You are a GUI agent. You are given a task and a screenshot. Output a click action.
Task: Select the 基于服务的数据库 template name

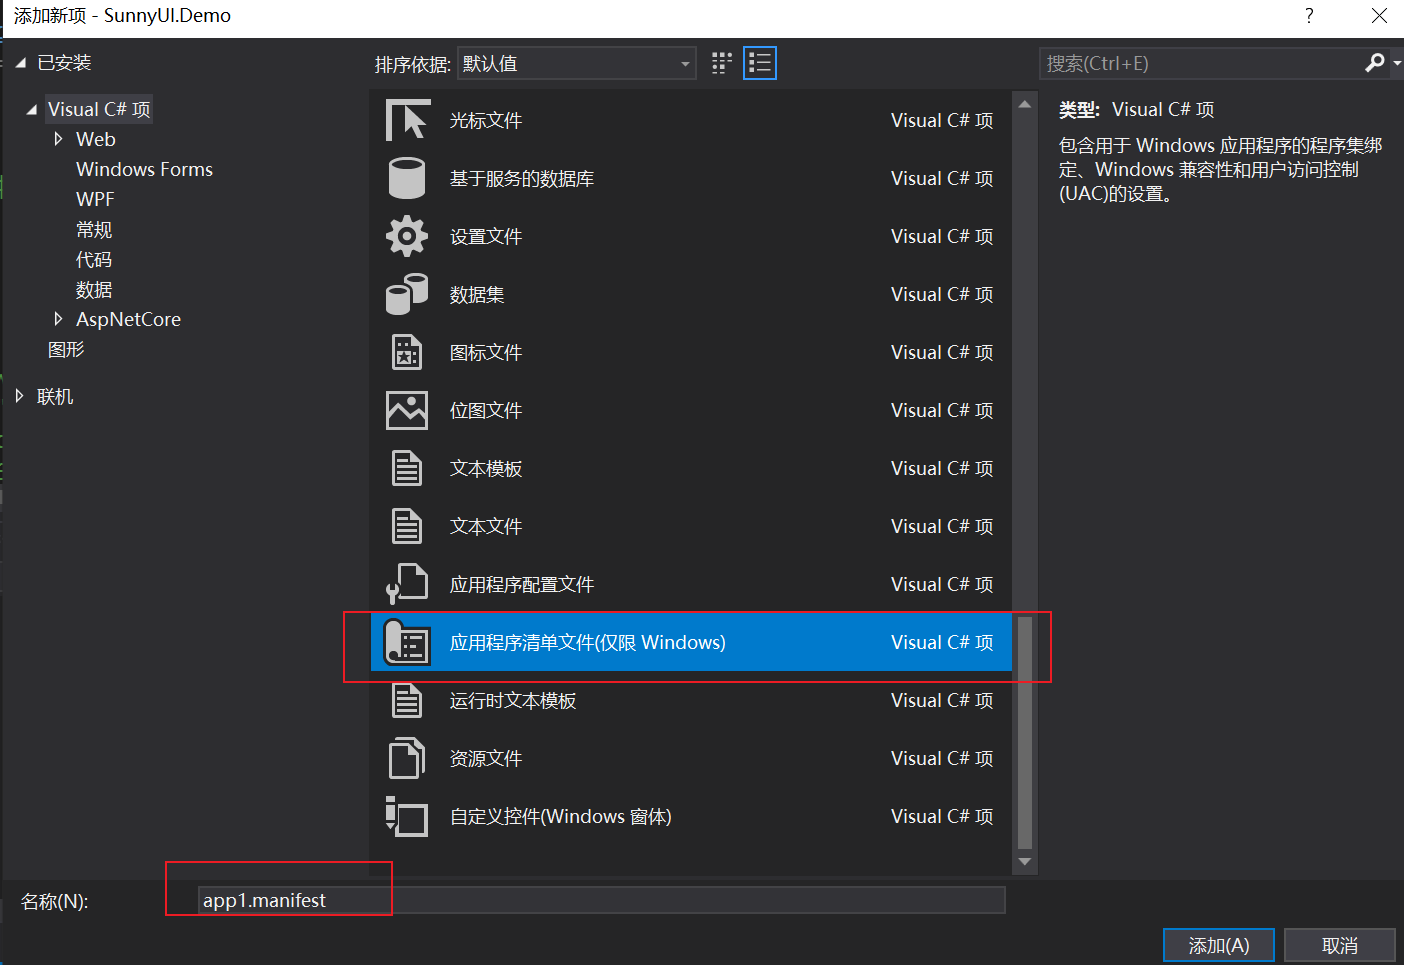click(x=522, y=178)
